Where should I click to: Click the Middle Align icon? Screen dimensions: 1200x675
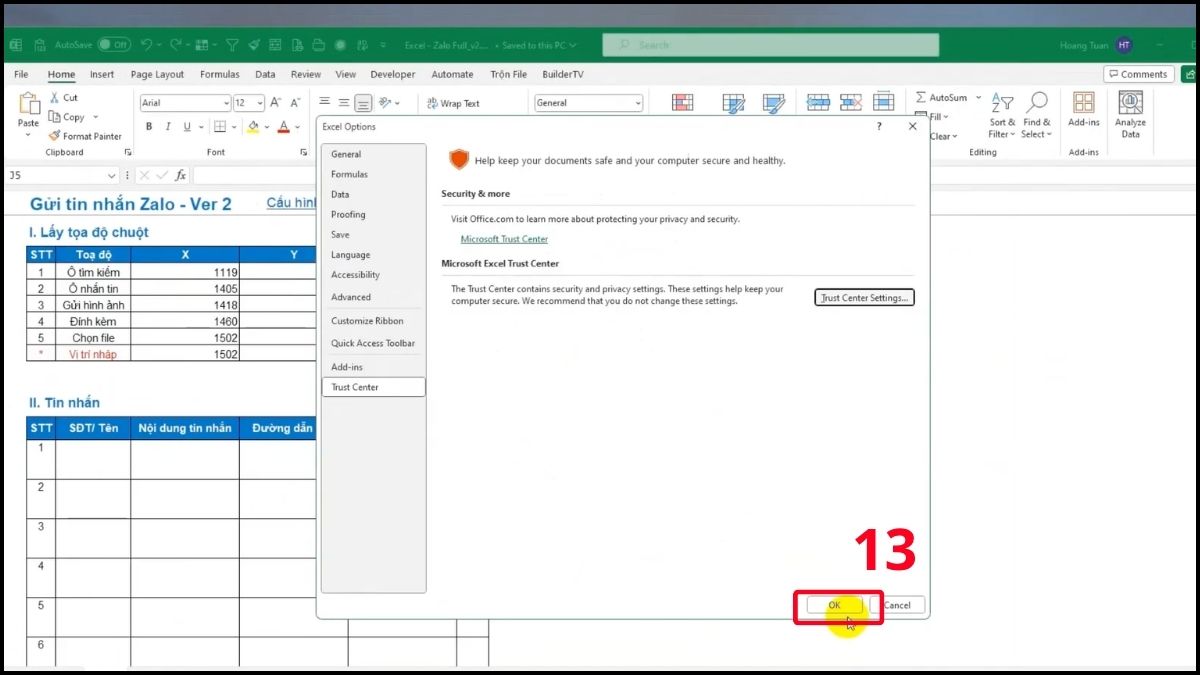tap(344, 103)
